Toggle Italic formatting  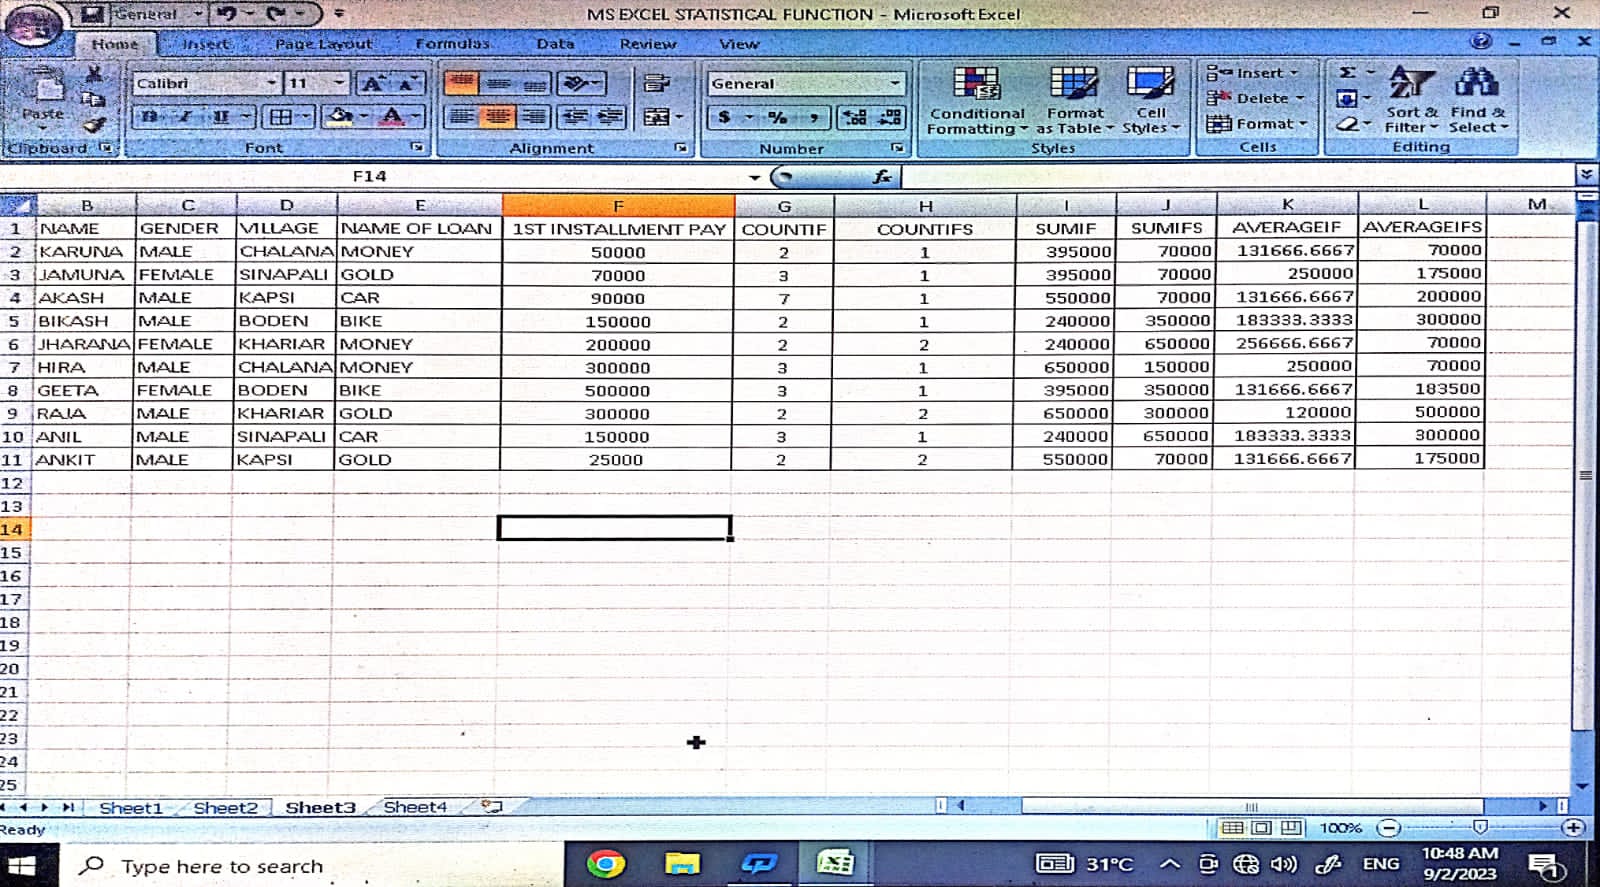[185, 117]
